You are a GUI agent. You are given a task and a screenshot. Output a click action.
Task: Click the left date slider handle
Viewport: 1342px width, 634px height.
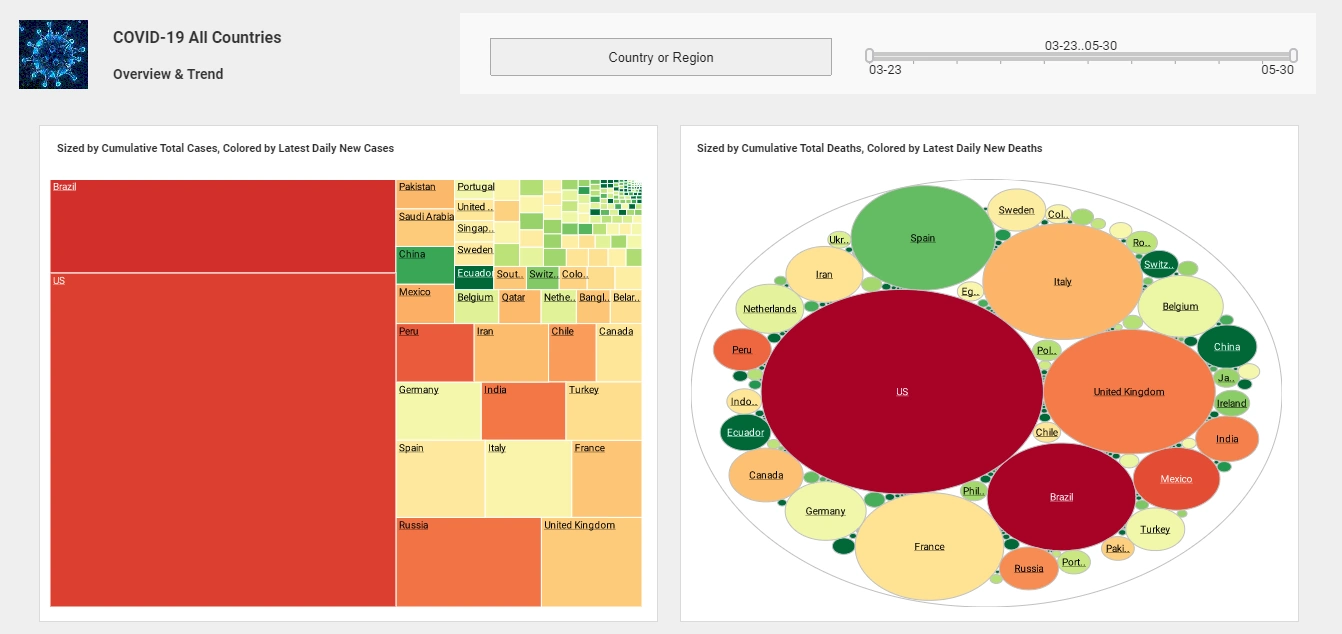870,56
